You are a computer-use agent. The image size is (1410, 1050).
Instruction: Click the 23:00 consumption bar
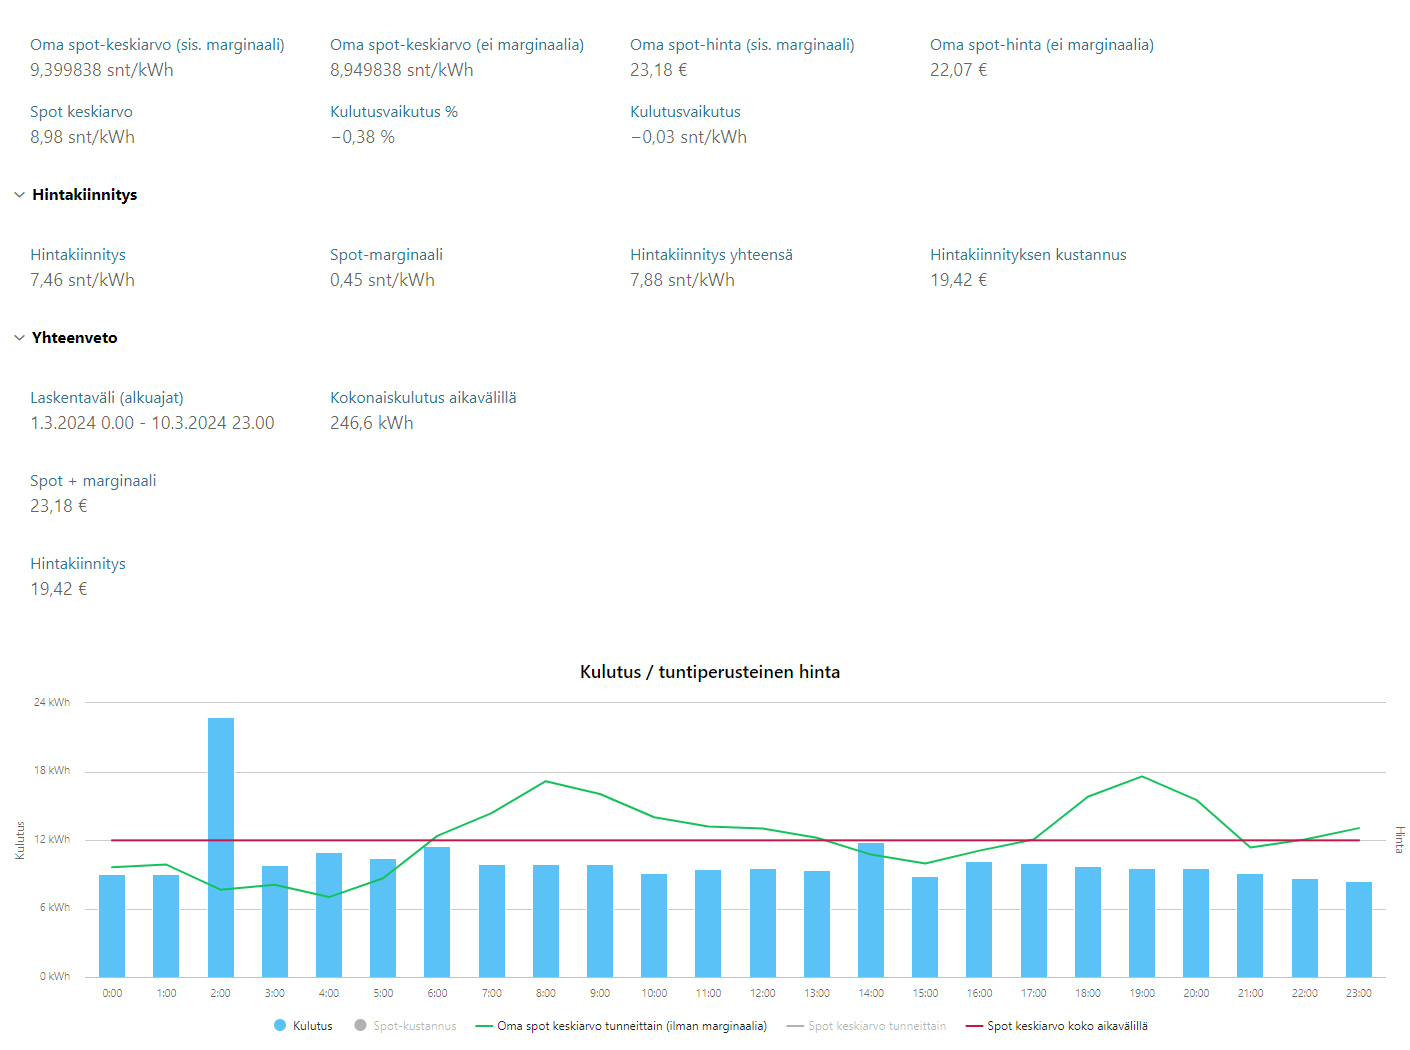(1358, 929)
